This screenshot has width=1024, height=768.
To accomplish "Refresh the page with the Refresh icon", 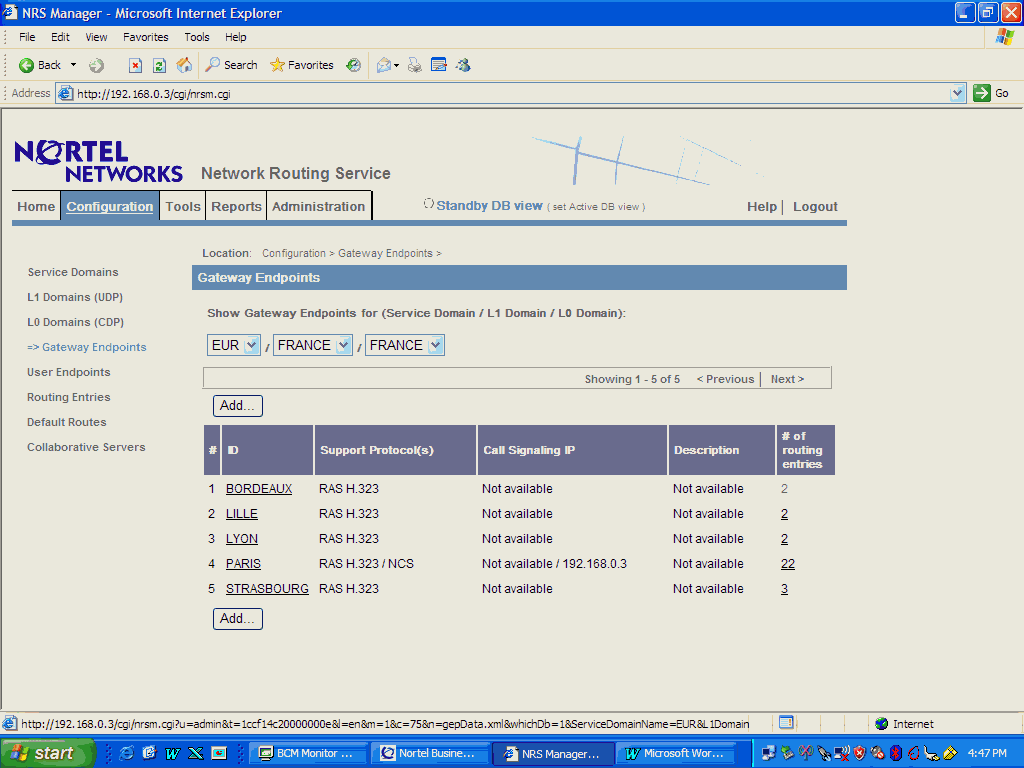I will [x=159, y=65].
